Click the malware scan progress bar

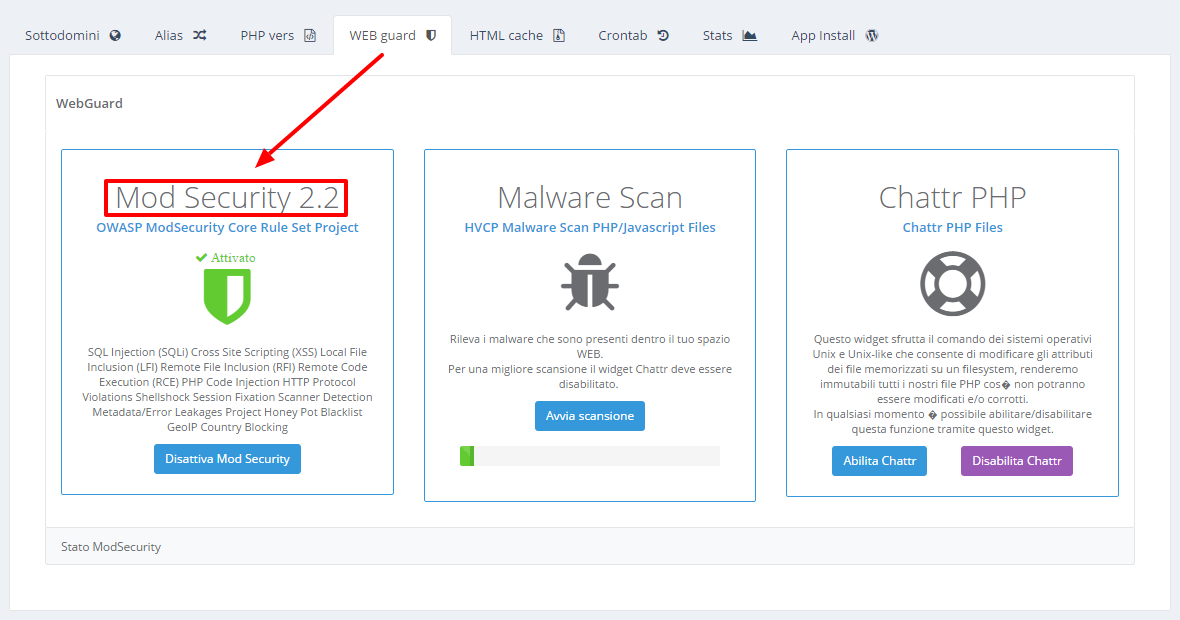coord(590,456)
